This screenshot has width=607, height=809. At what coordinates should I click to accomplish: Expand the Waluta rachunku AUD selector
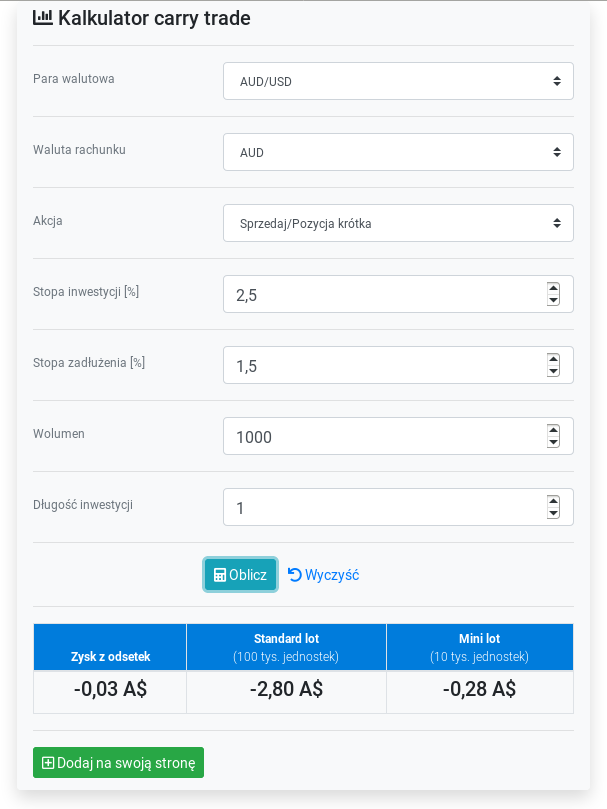[x=398, y=152]
